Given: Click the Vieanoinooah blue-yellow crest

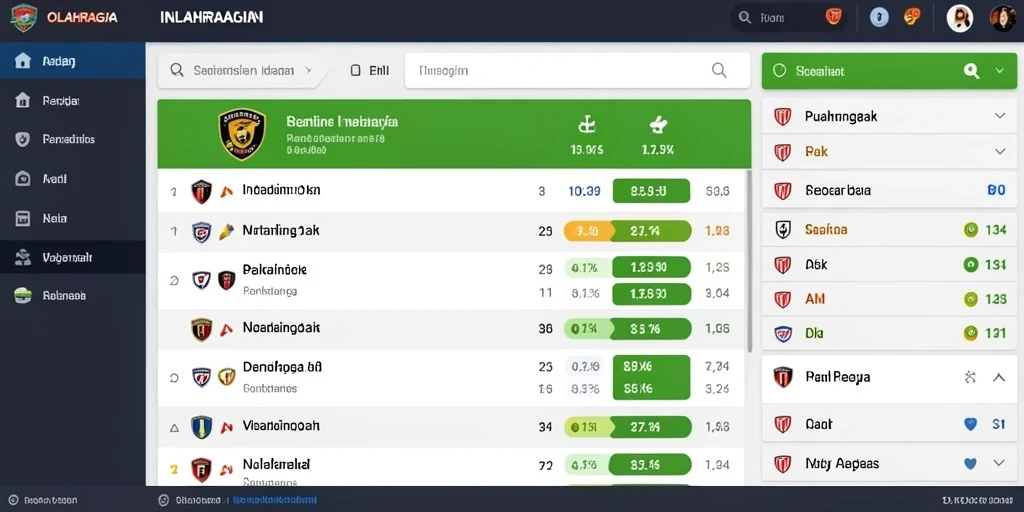Looking at the screenshot, I should click(201, 427).
